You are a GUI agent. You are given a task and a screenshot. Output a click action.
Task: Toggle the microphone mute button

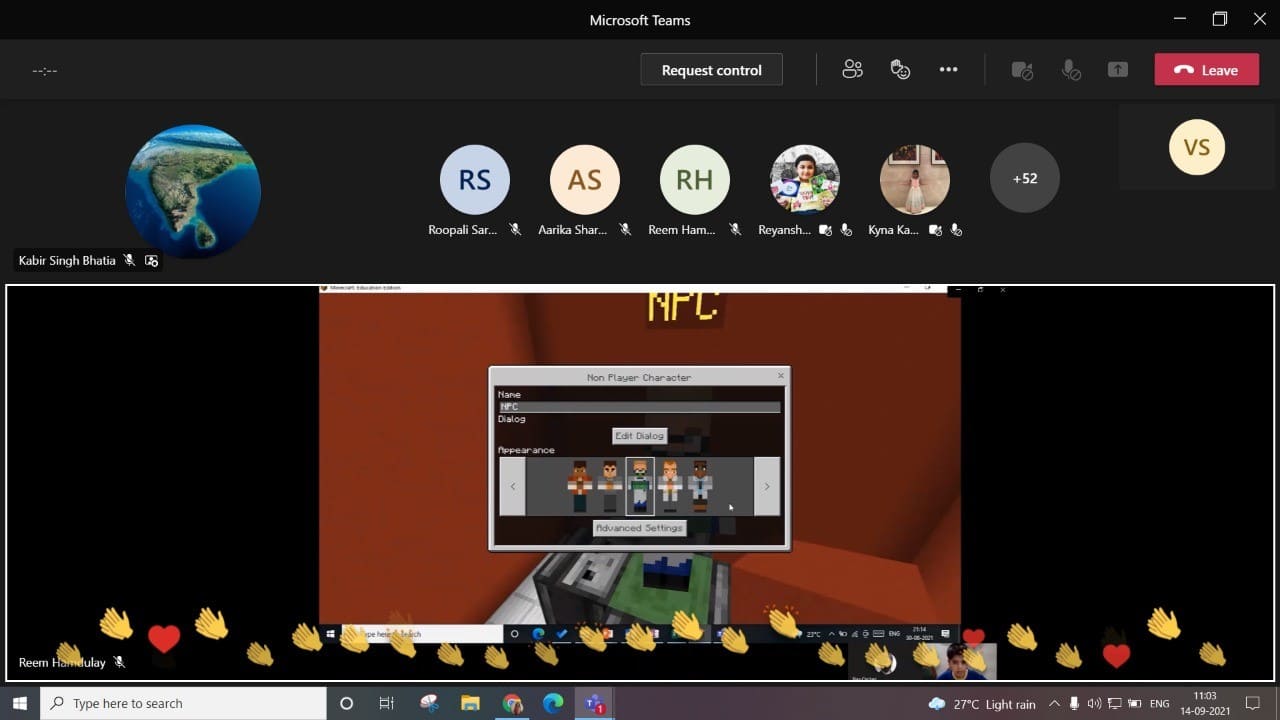click(1070, 70)
